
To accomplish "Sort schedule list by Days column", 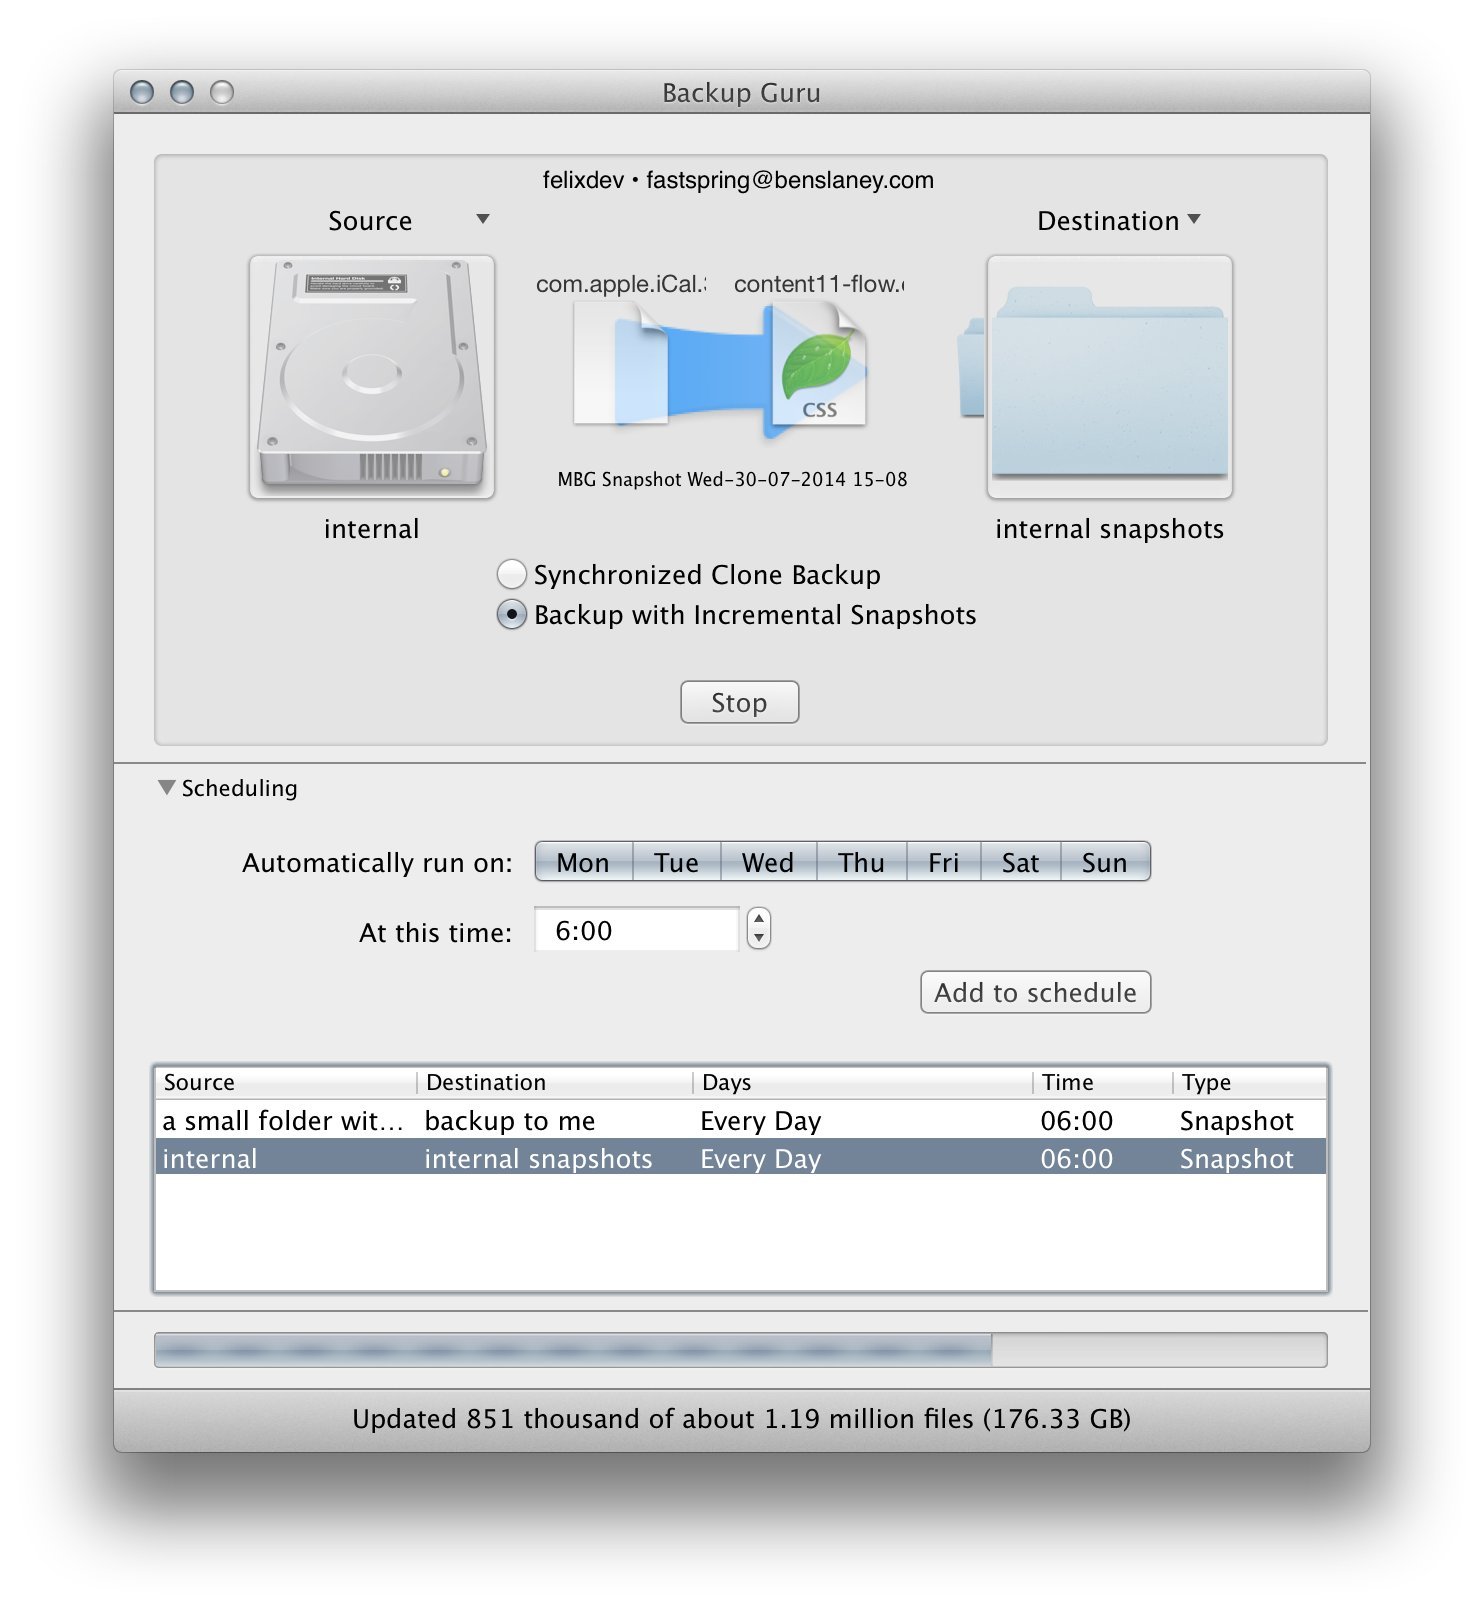I will pyautogui.click(x=860, y=1083).
